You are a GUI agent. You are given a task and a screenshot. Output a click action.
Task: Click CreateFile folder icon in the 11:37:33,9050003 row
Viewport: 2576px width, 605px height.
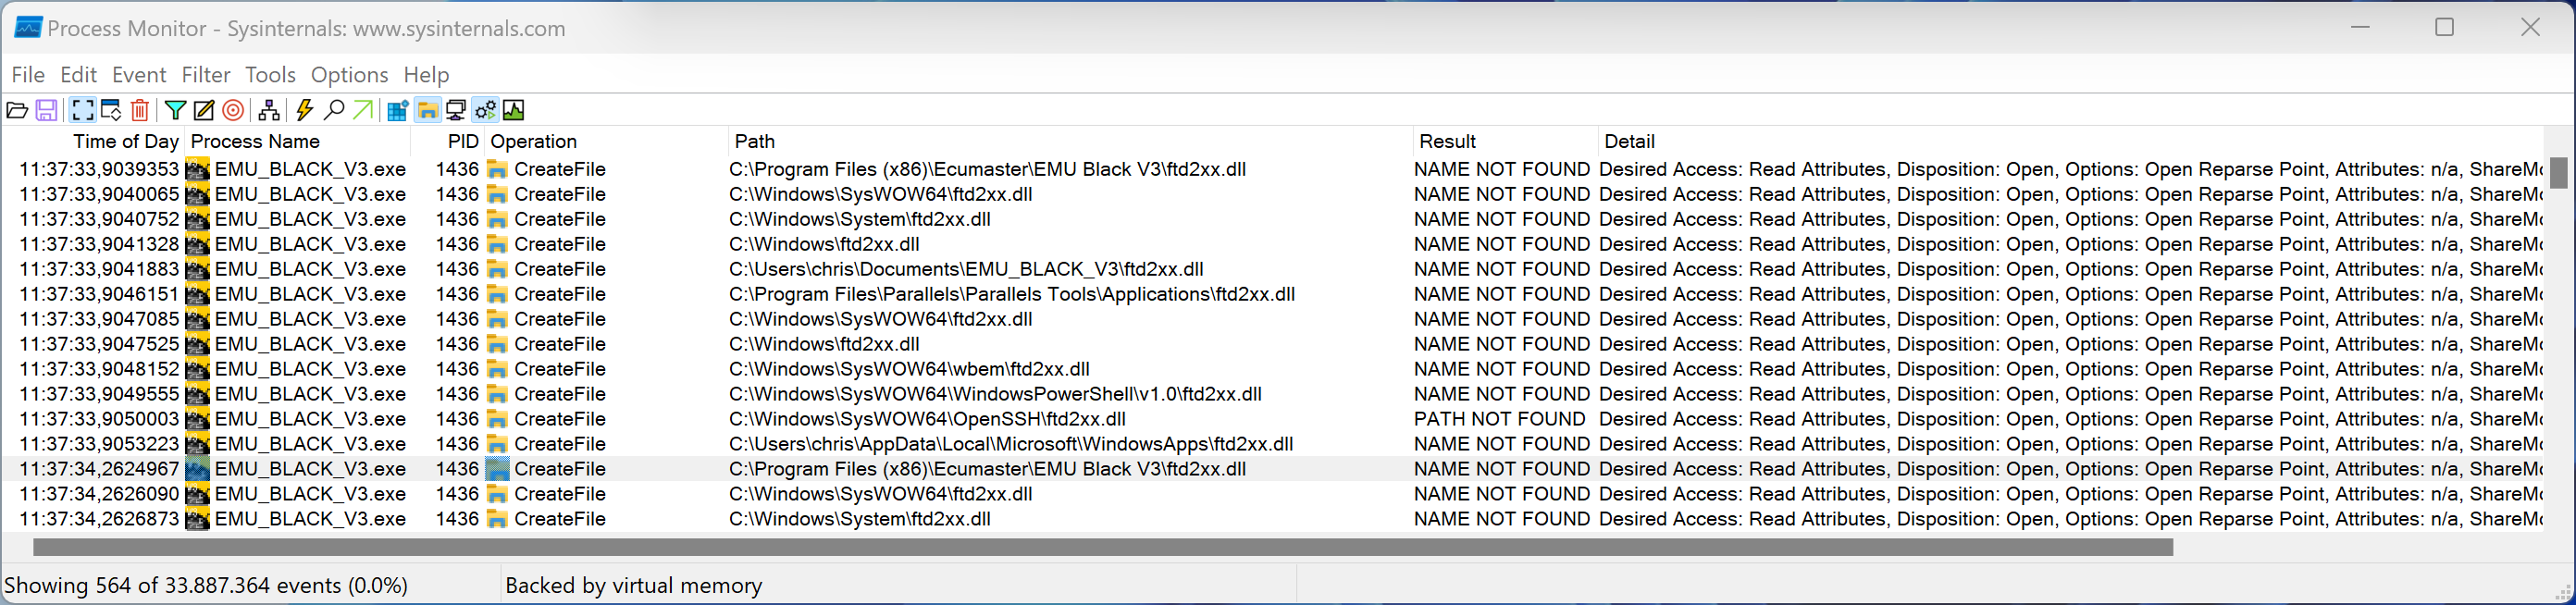click(497, 420)
